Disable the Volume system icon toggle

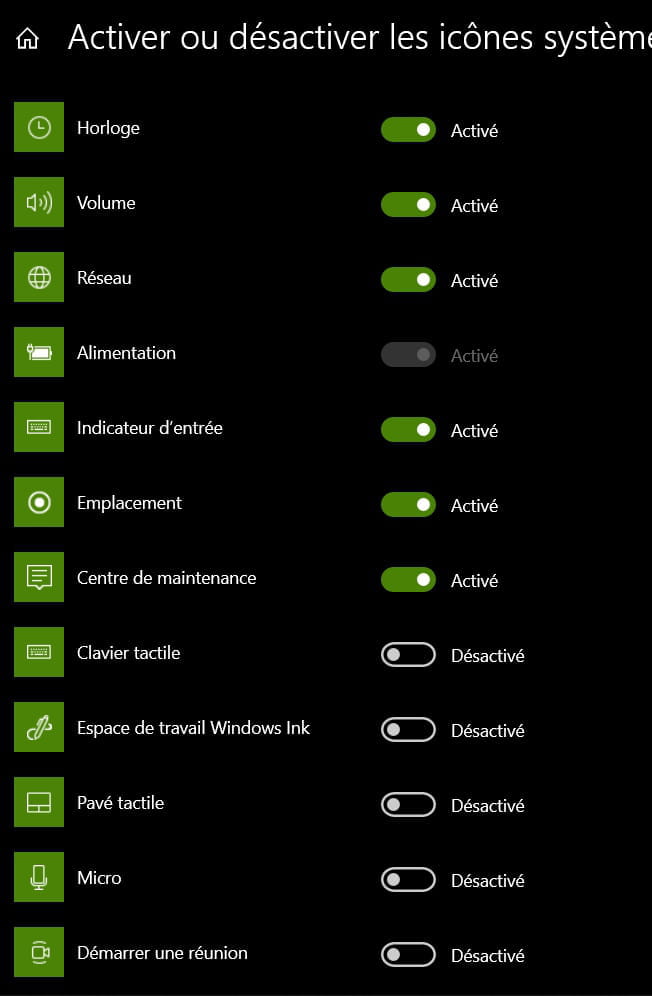[x=408, y=205]
